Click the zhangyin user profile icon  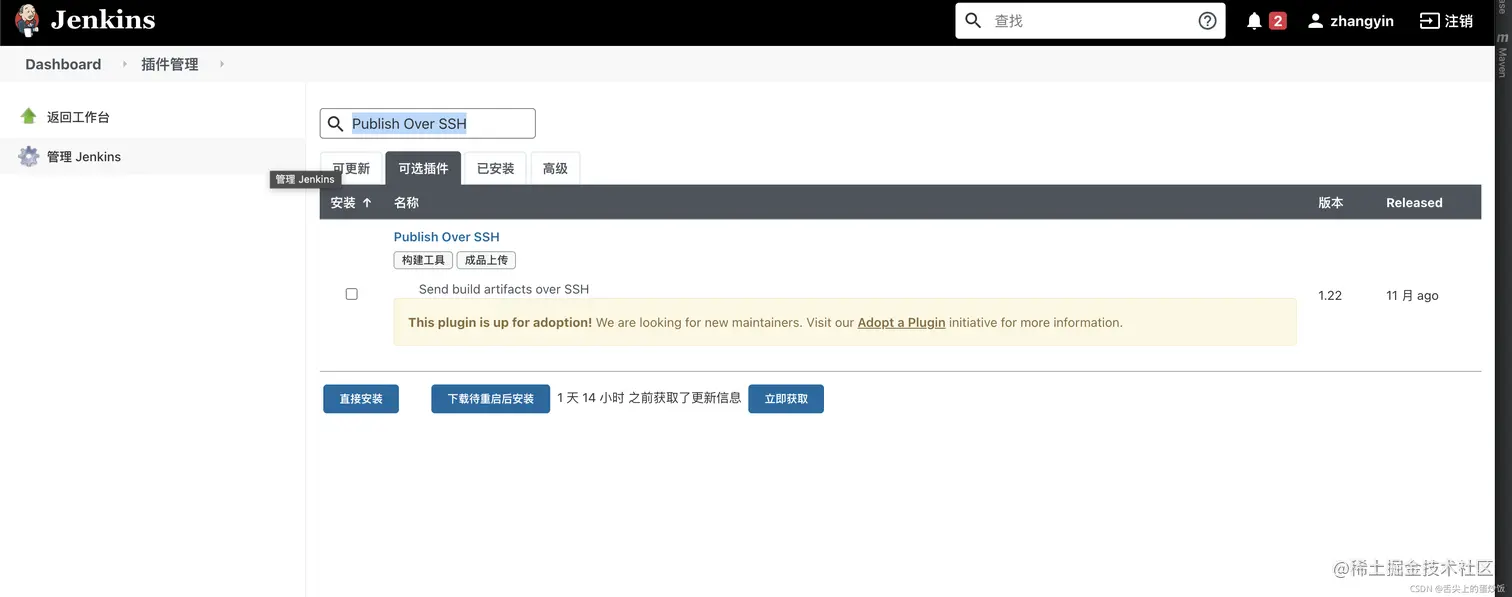coord(1315,20)
